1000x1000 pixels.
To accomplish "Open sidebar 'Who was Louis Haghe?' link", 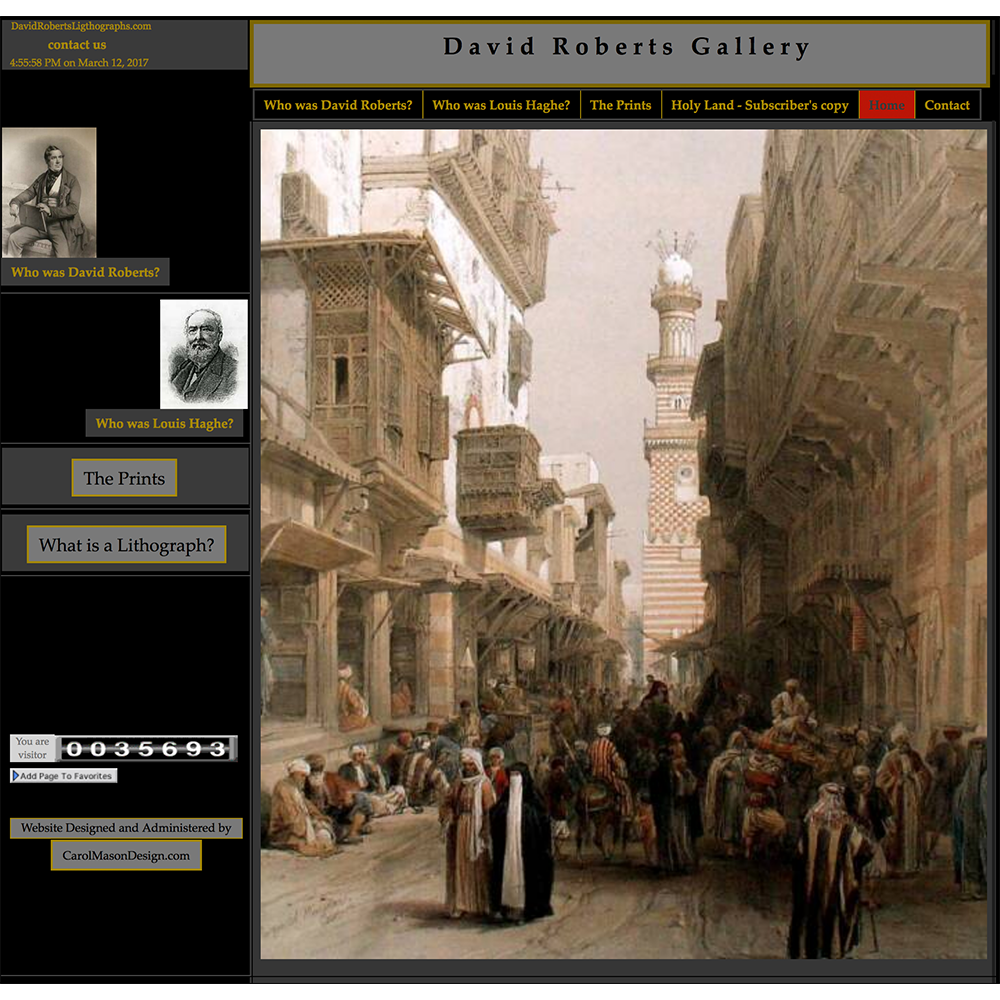I will pos(165,423).
